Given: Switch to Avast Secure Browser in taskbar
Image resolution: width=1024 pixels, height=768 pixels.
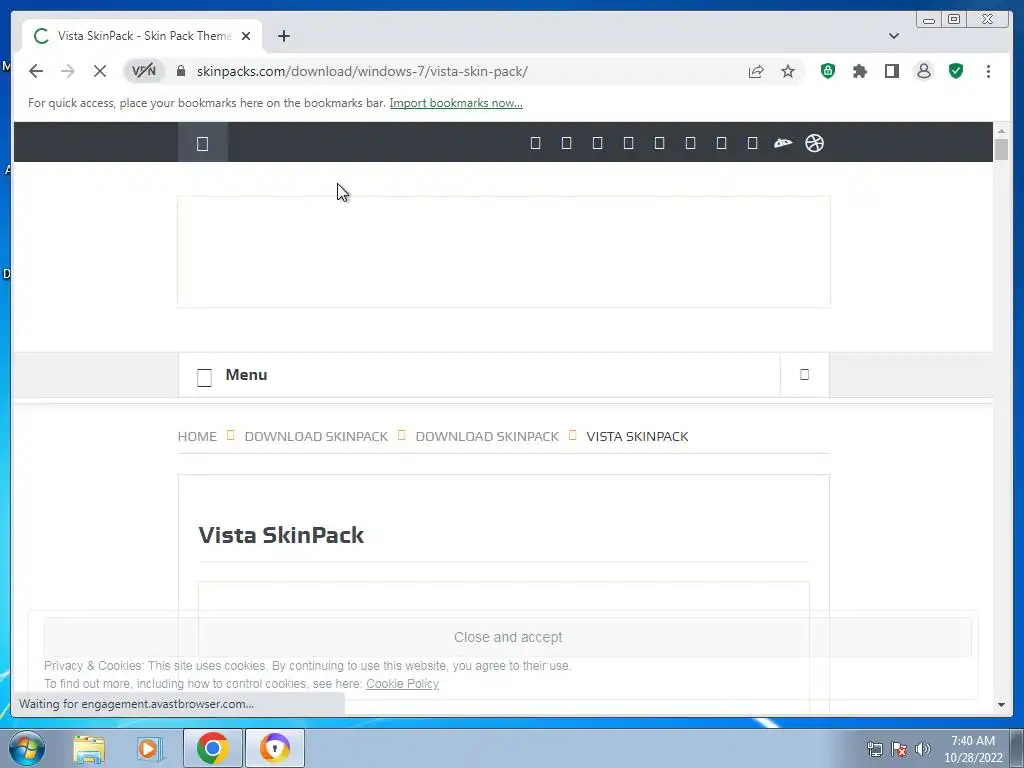Looking at the screenshot, I should pyautogui.click(x=275, y=748).
